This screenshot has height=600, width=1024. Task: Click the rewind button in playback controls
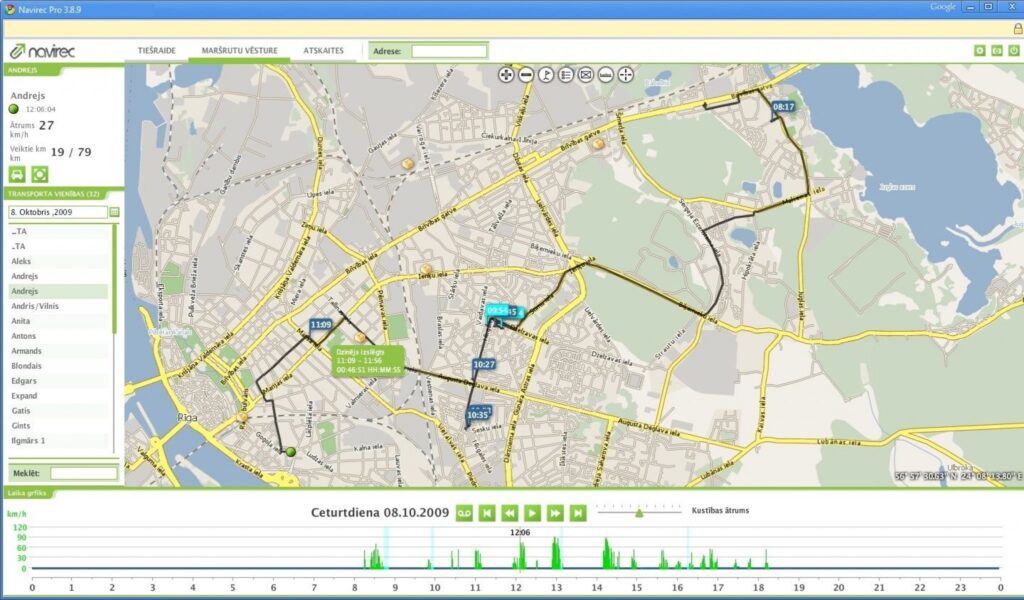(509, 513)
